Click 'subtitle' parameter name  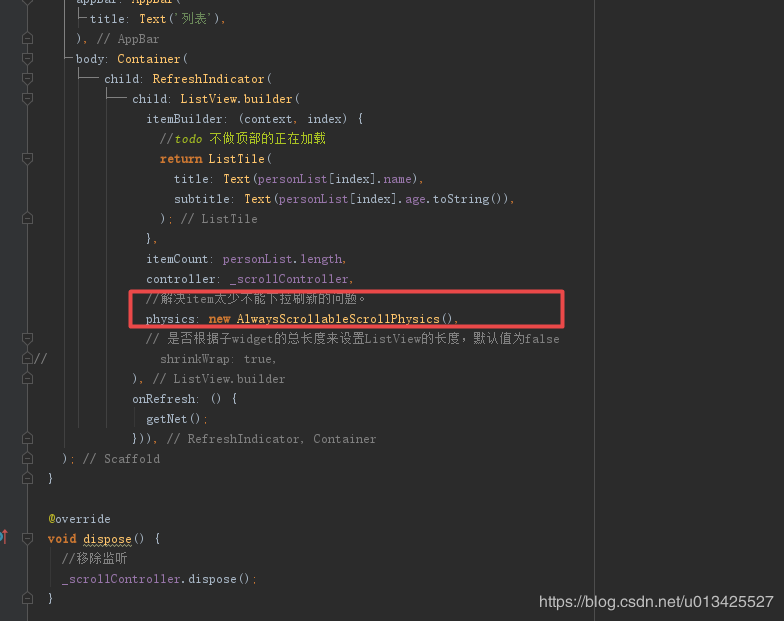click(202, 199)
